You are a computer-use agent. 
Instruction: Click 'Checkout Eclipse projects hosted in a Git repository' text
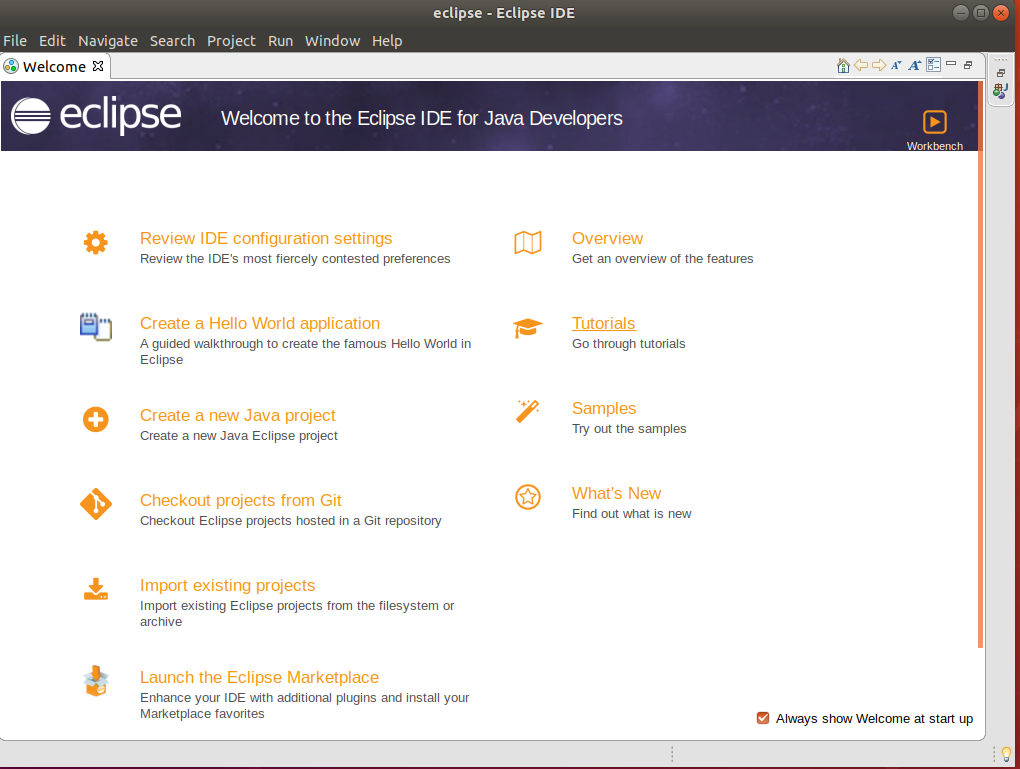pyautogui.click(x=291, y=520)
